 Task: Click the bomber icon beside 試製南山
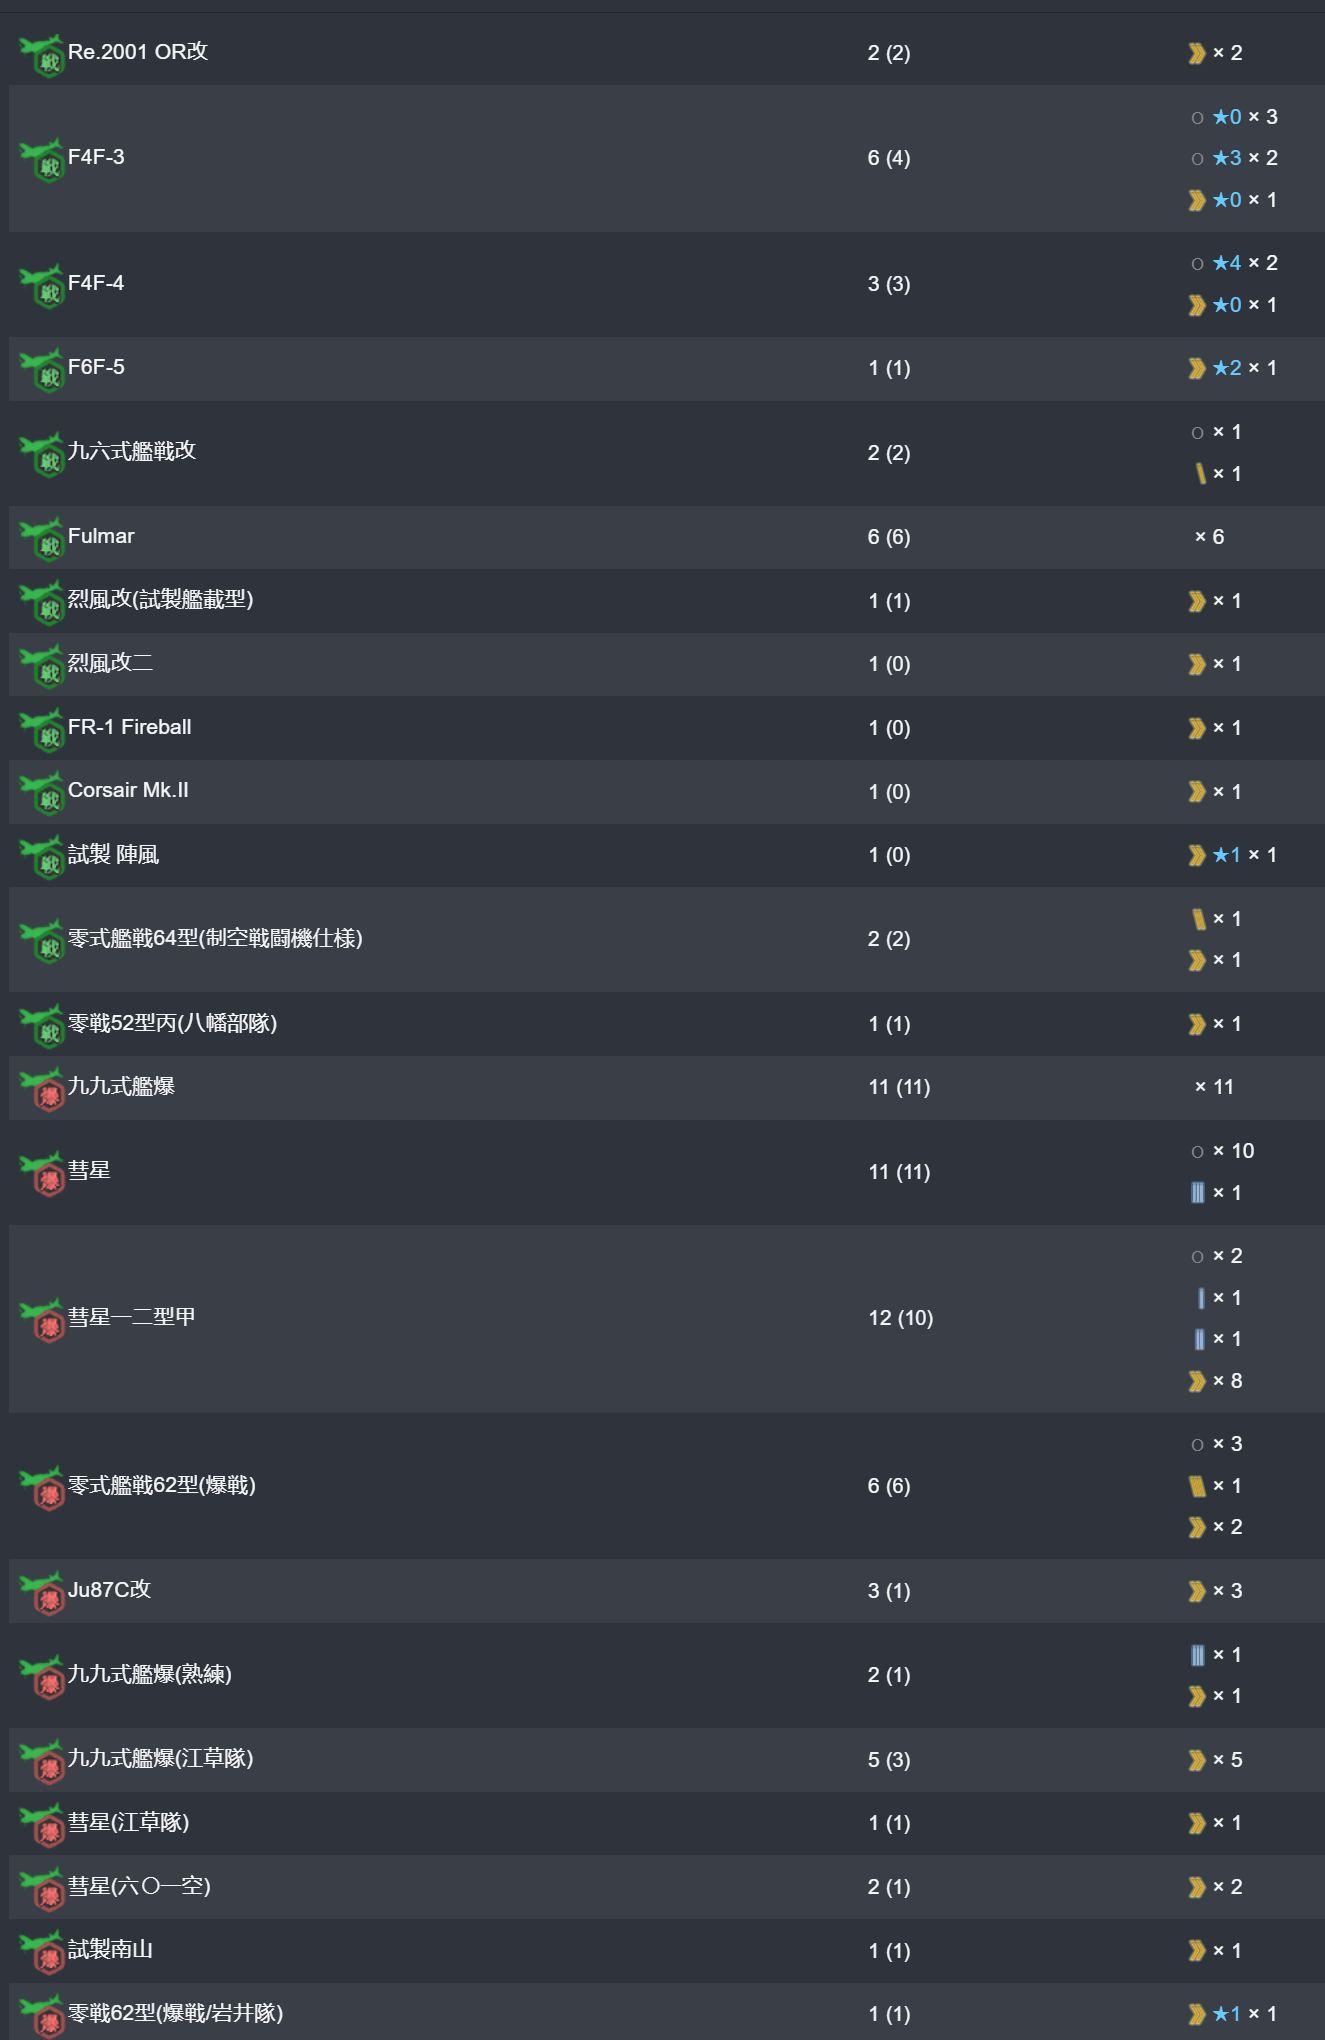(x=42, y=1952)
